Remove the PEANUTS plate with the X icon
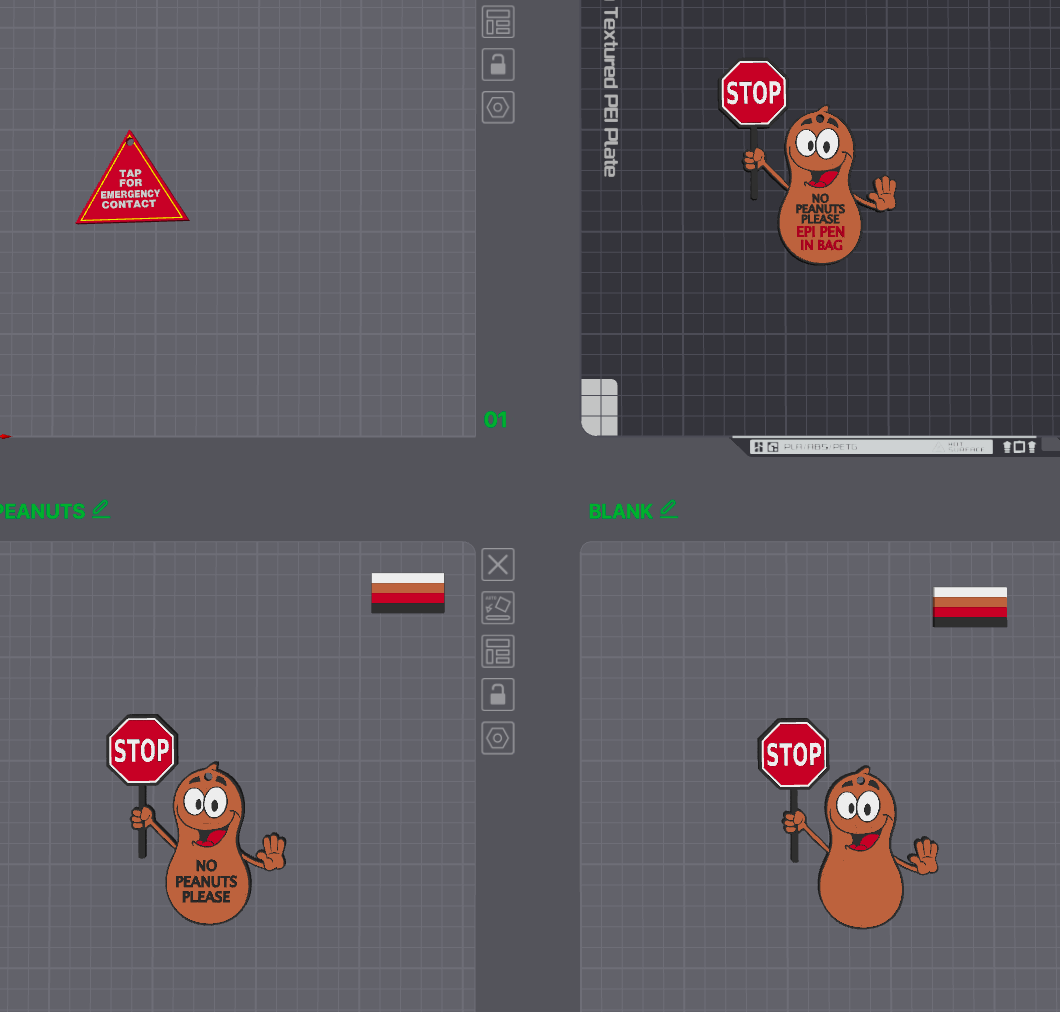 pyautogui.click(x=498, y=564)
